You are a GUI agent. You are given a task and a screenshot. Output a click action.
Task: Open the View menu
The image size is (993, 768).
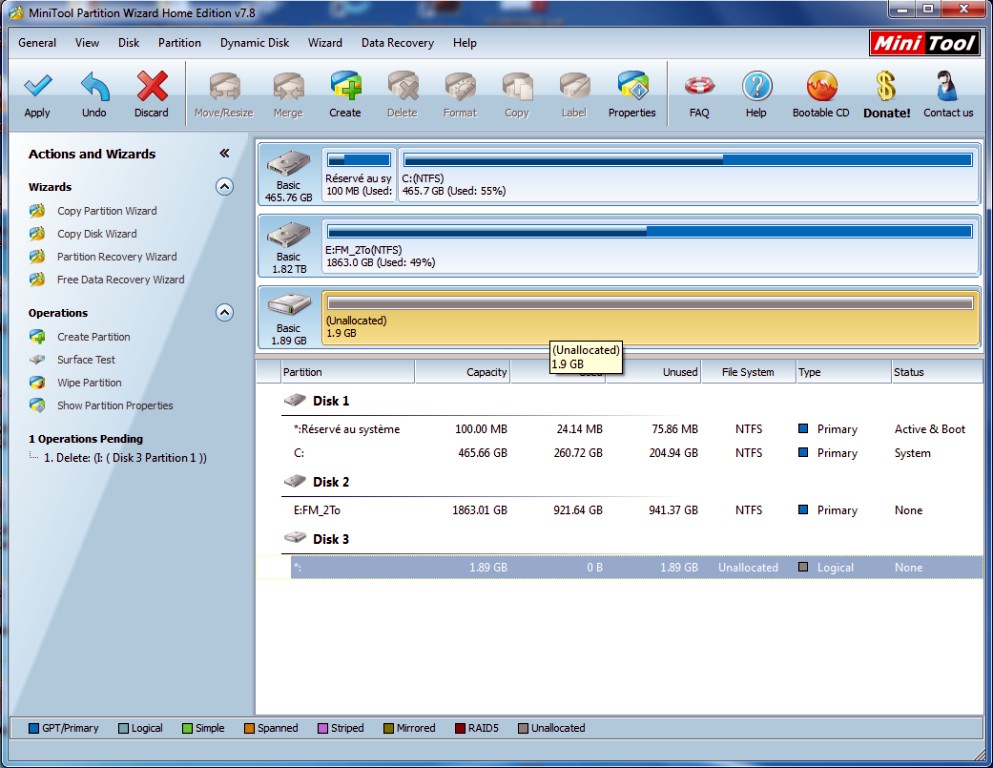[87, 43]
